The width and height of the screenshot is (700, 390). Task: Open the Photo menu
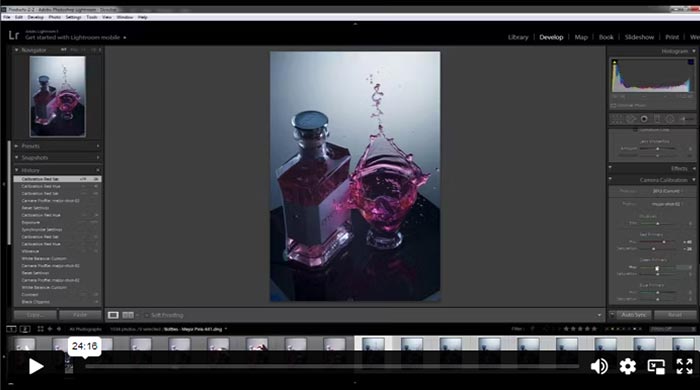coord(54,17)
